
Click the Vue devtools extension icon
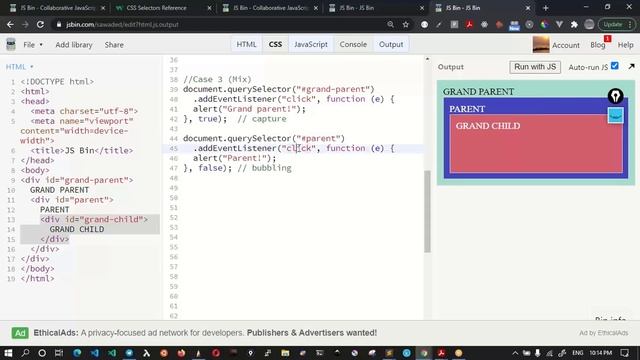[559, 24]
